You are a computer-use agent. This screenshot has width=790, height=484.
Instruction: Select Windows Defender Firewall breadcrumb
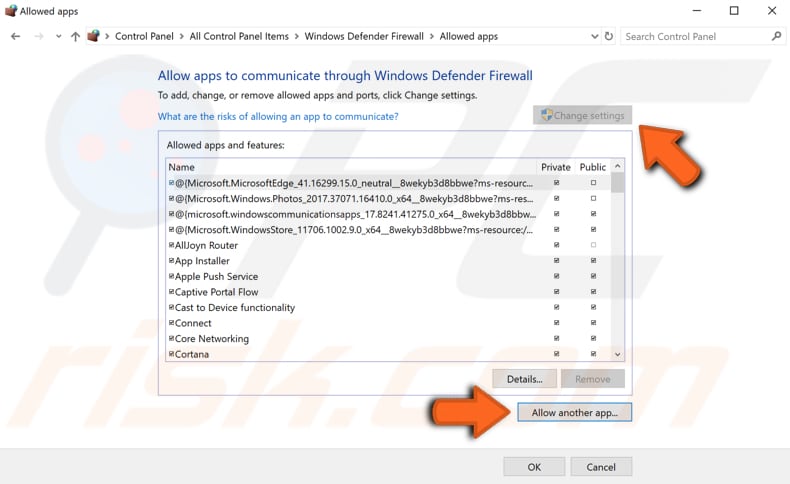364,36
